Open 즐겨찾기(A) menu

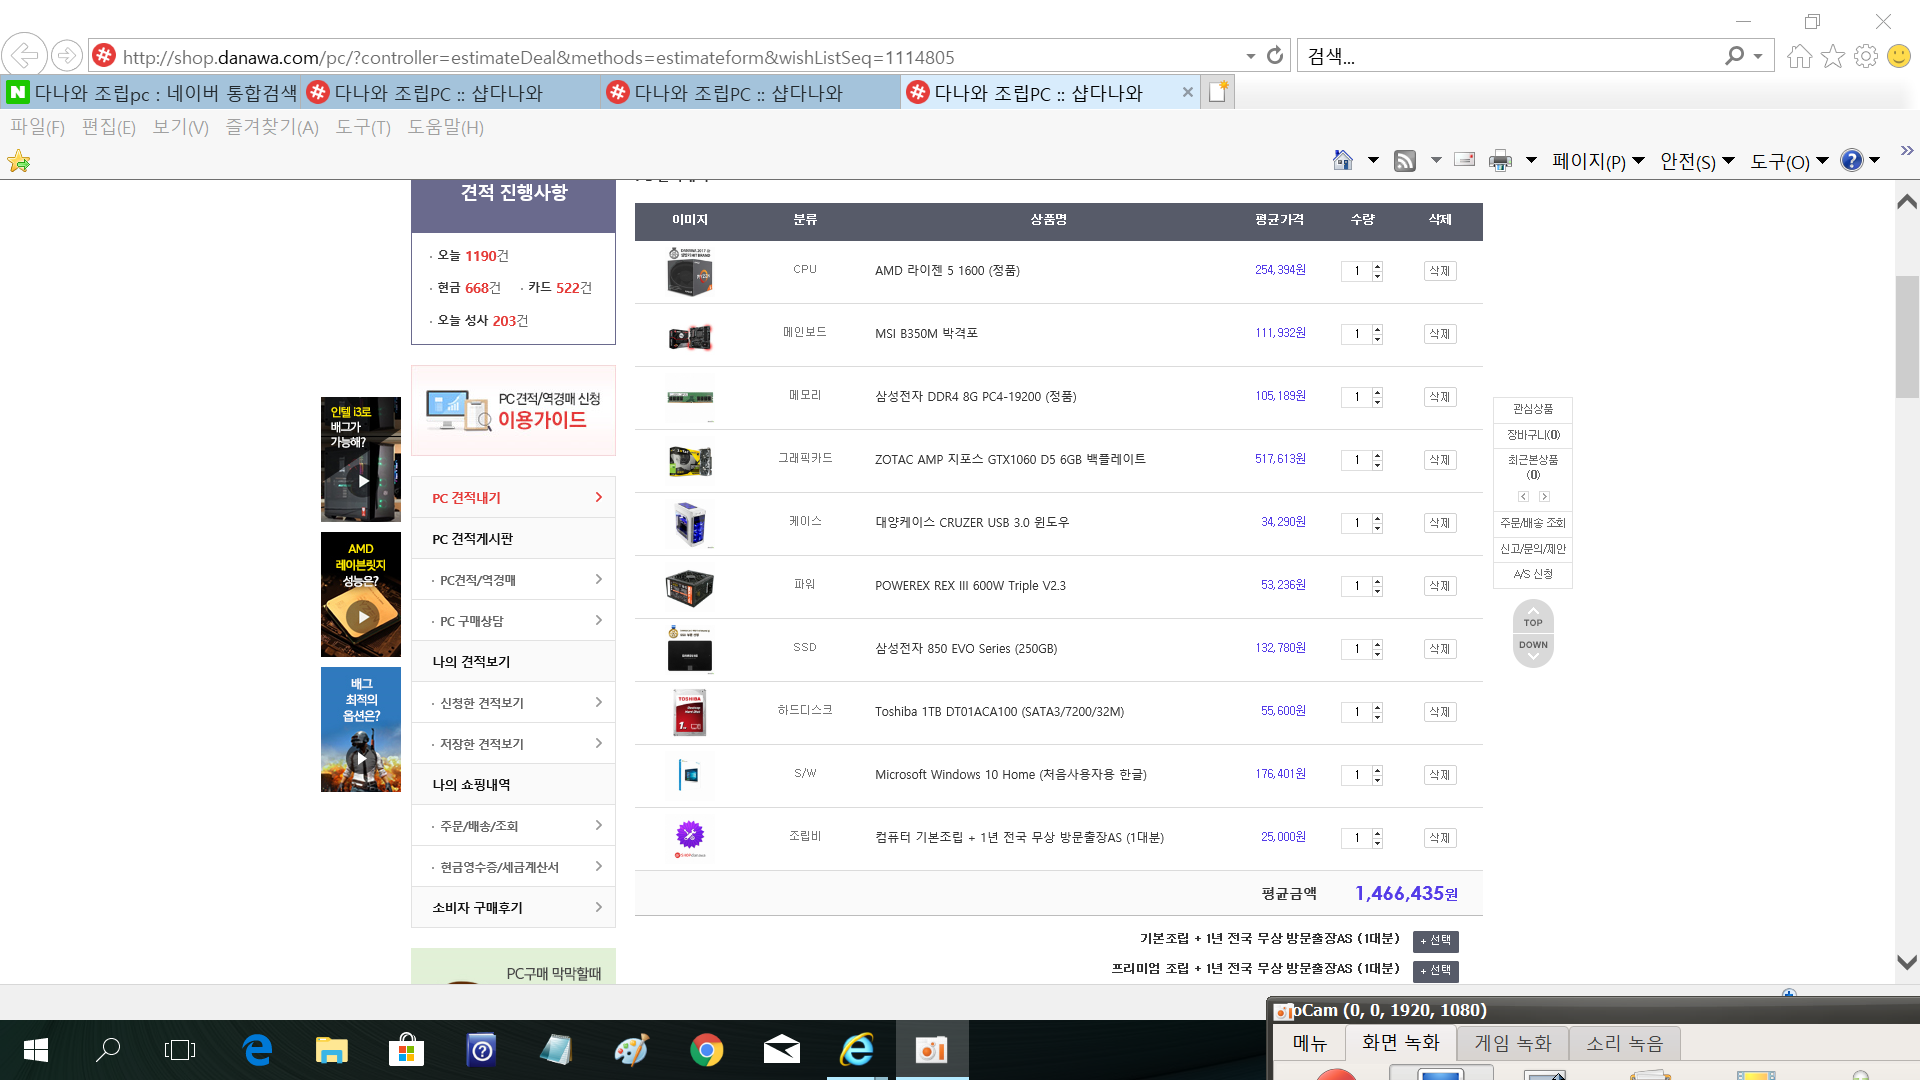coord(271,127)
